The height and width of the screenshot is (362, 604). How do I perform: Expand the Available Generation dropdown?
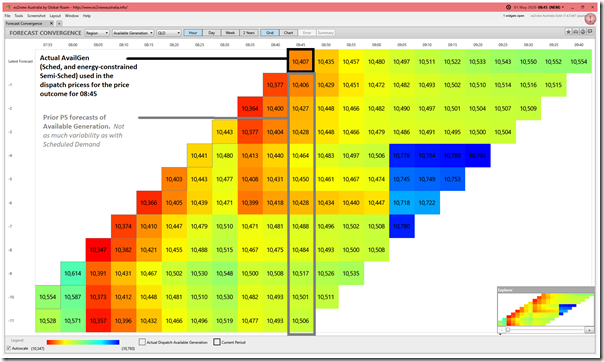pyautogui.click(x=133, y=33)
